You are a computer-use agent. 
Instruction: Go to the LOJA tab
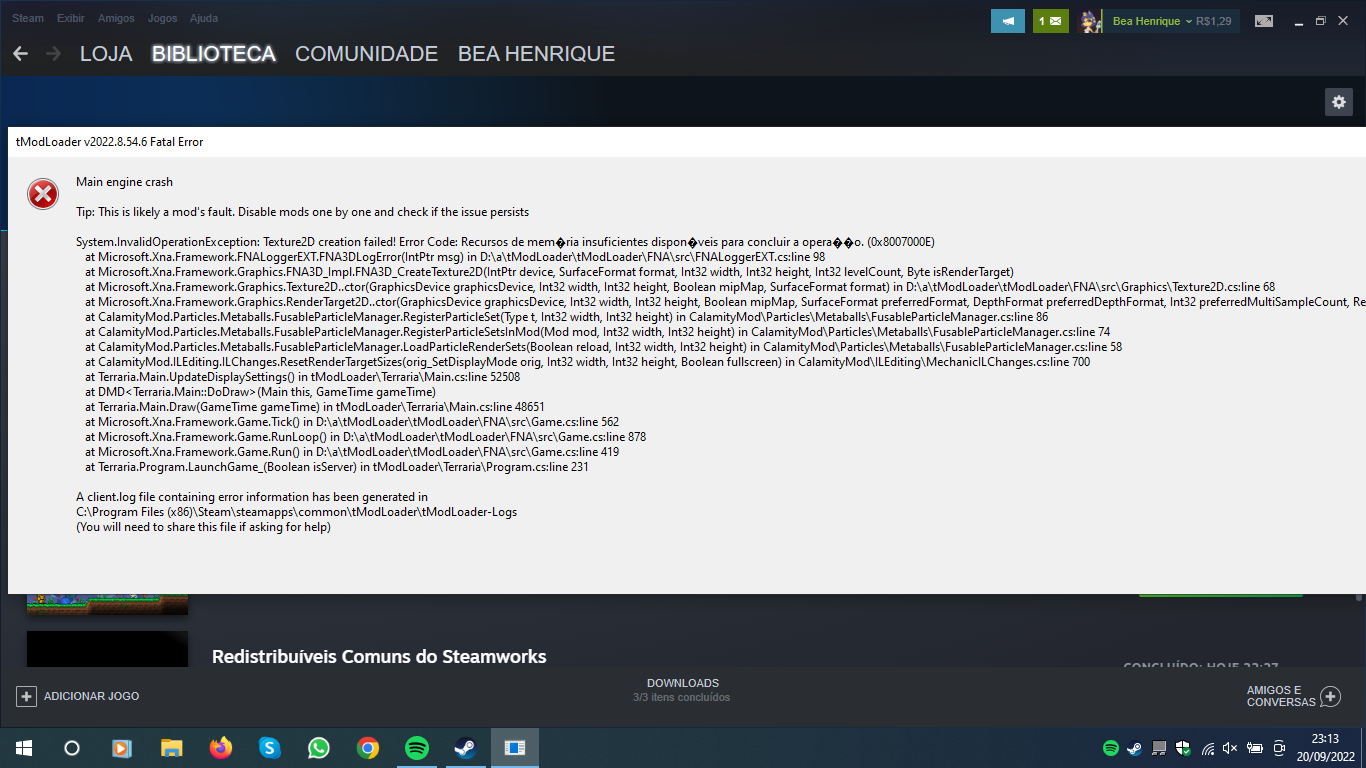click(x=106, y=54)
